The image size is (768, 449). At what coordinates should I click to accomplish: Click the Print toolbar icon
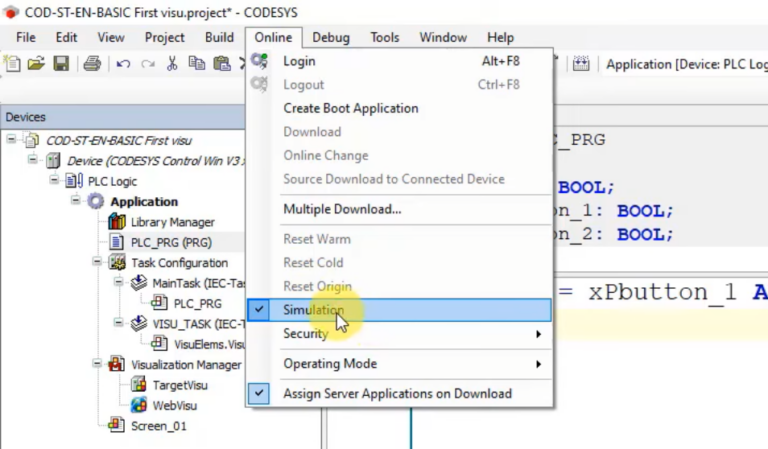[92, 64]
